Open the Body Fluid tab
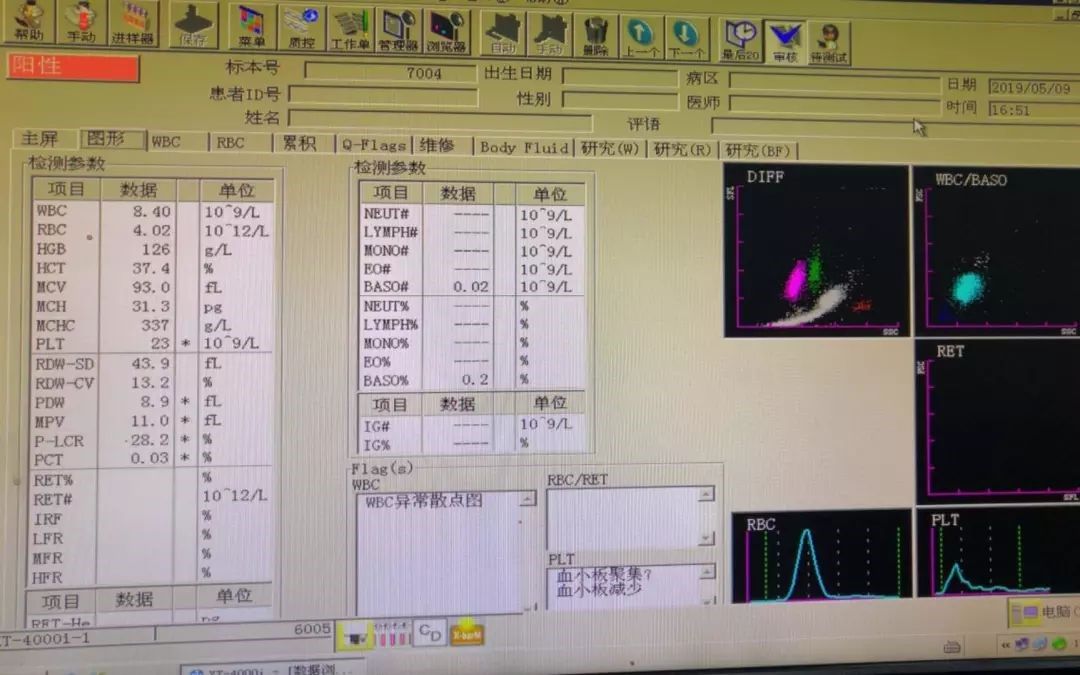 tap(524, 148)
